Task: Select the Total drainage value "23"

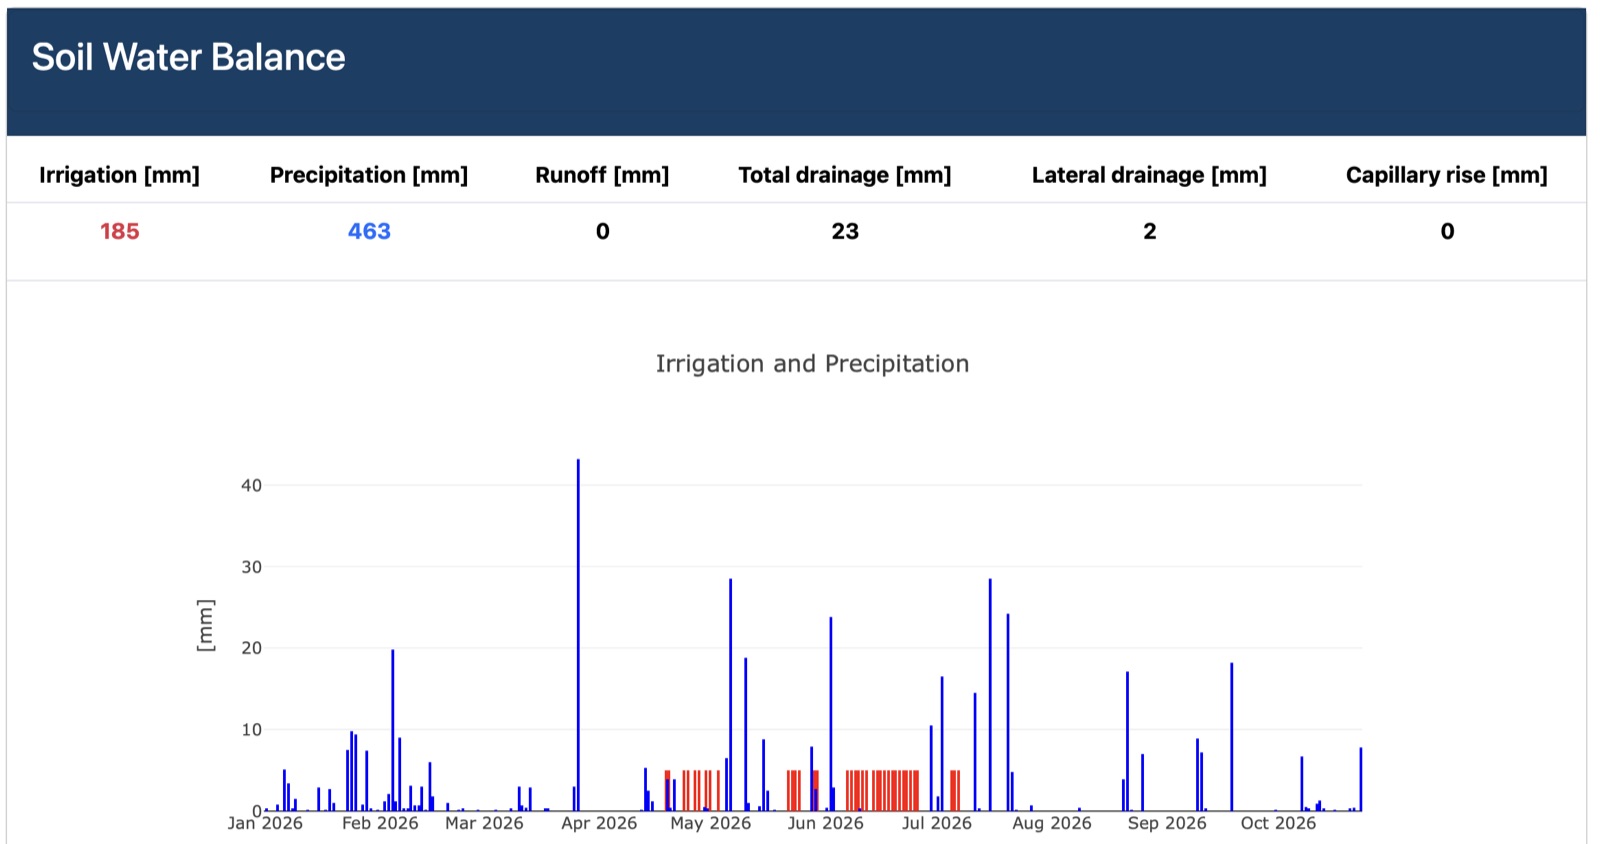Action: pyautogui.click(x=845, y=231)
